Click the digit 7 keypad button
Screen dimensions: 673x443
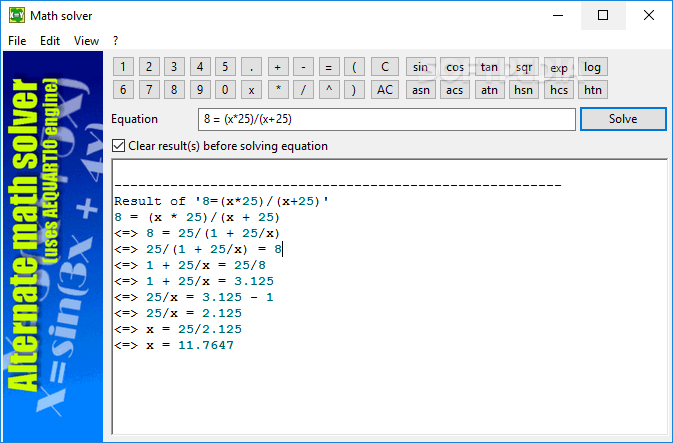[x=149, y=90]
